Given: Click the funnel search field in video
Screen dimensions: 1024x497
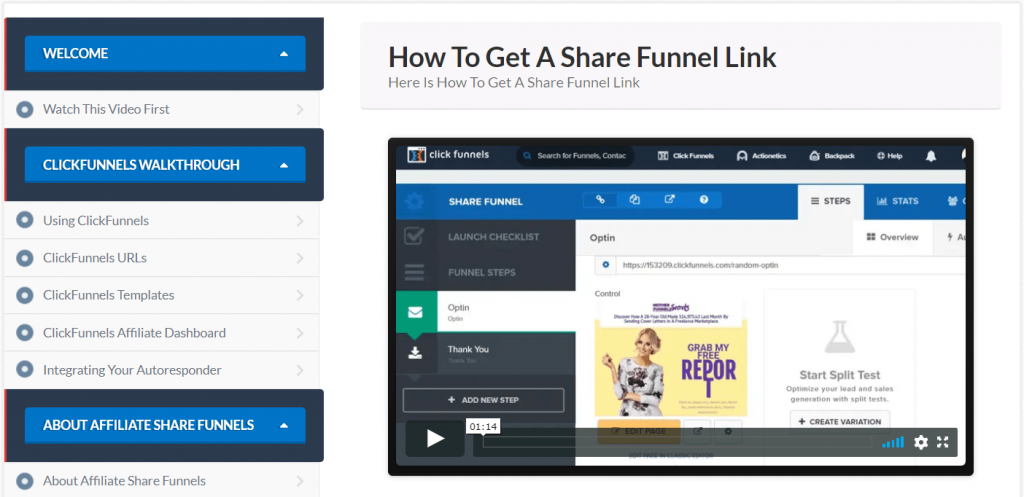Looking at the screenshot, I should pyautogui.click(x=575, y=156).
